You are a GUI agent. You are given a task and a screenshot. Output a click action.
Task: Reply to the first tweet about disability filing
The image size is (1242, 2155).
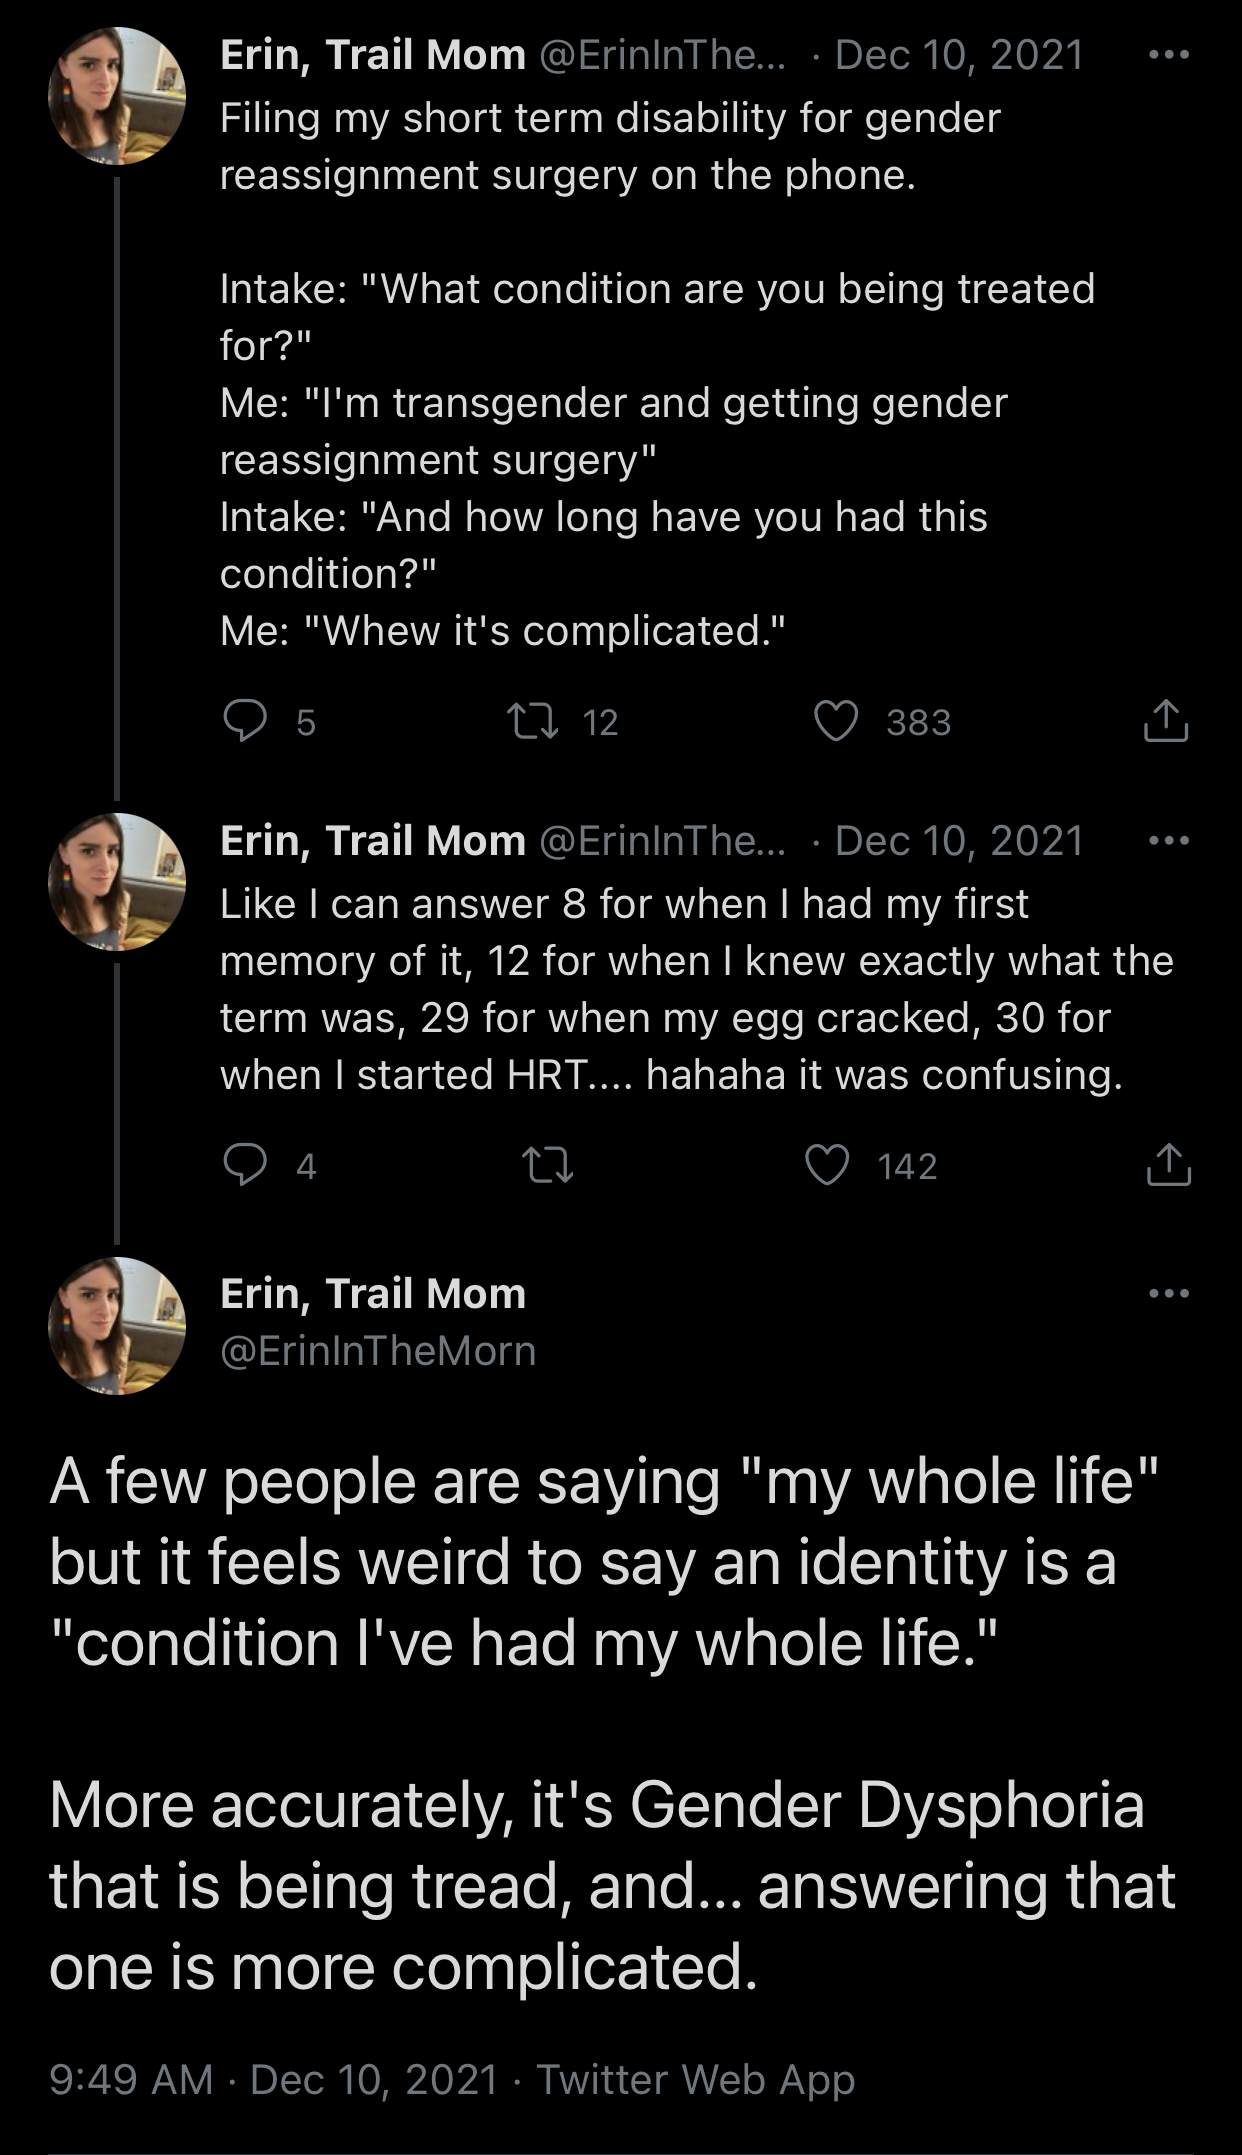(245, 721)
